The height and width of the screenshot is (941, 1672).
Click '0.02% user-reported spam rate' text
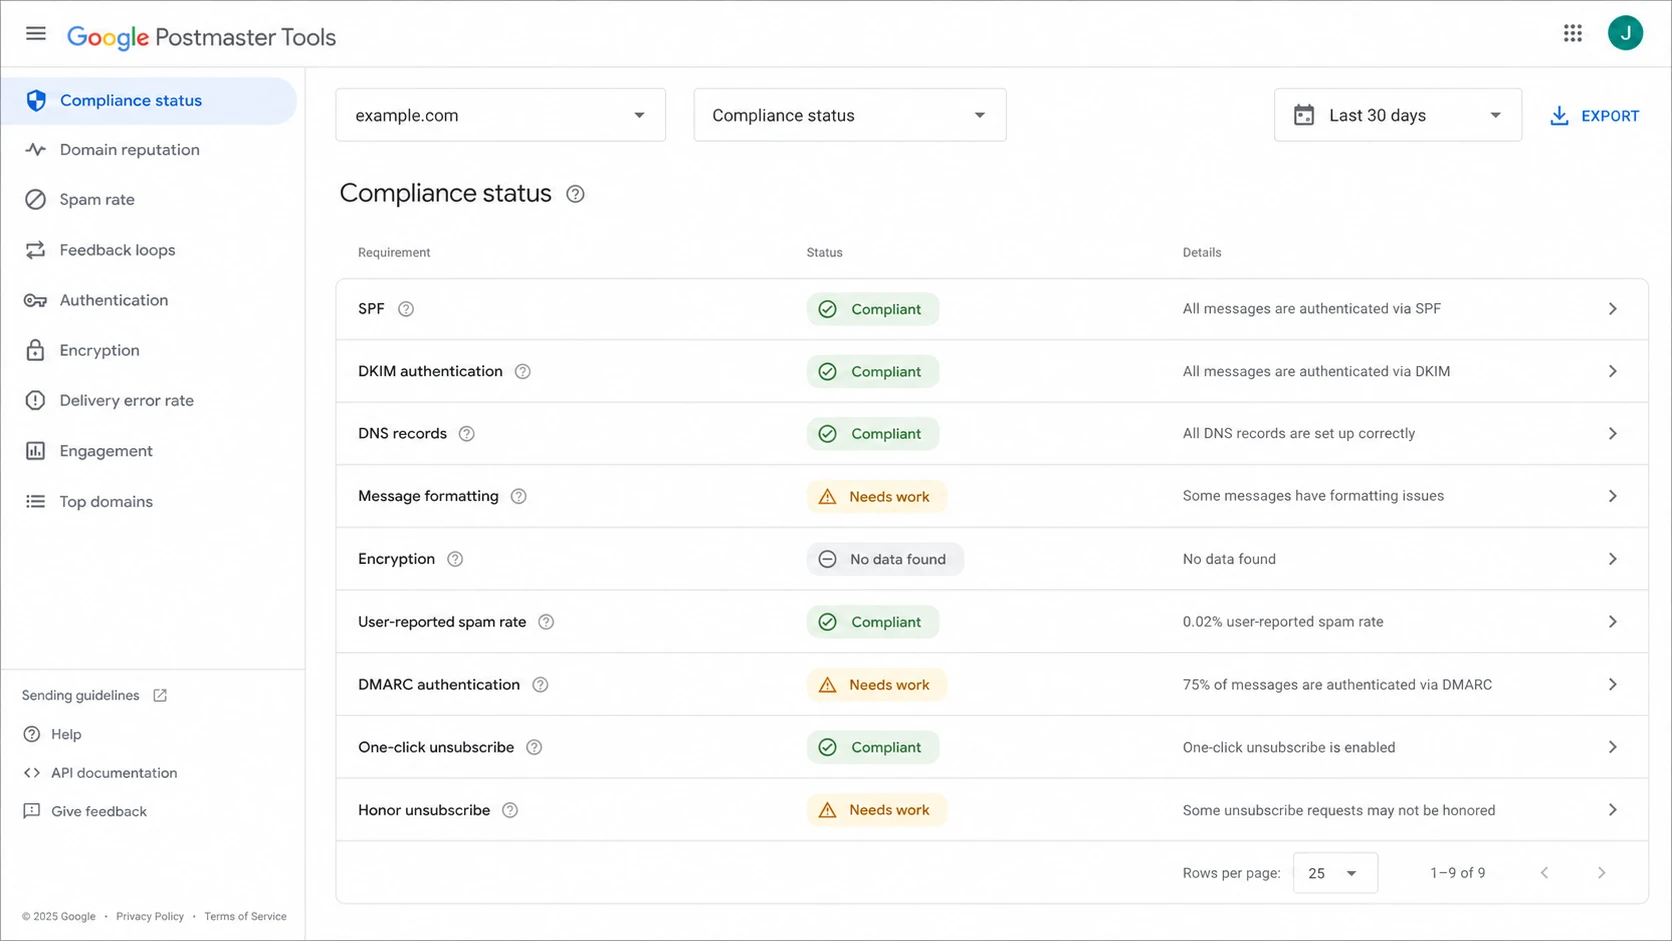click(1283, 622)
